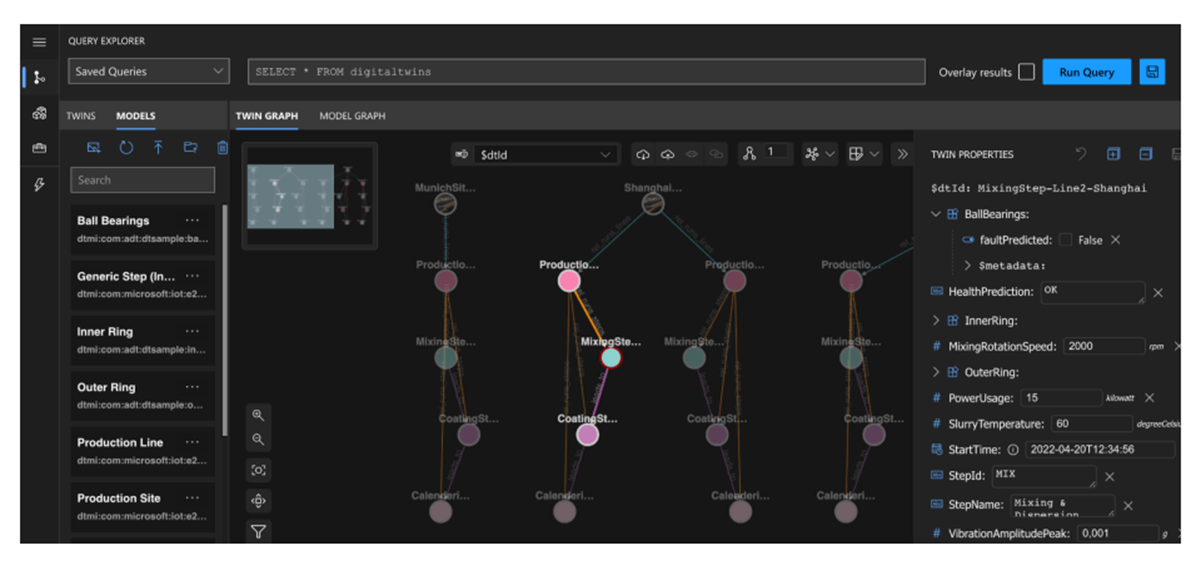Delete all models with trash icon
Viewport: 1200px width, 571px height.
click(222, 148)
